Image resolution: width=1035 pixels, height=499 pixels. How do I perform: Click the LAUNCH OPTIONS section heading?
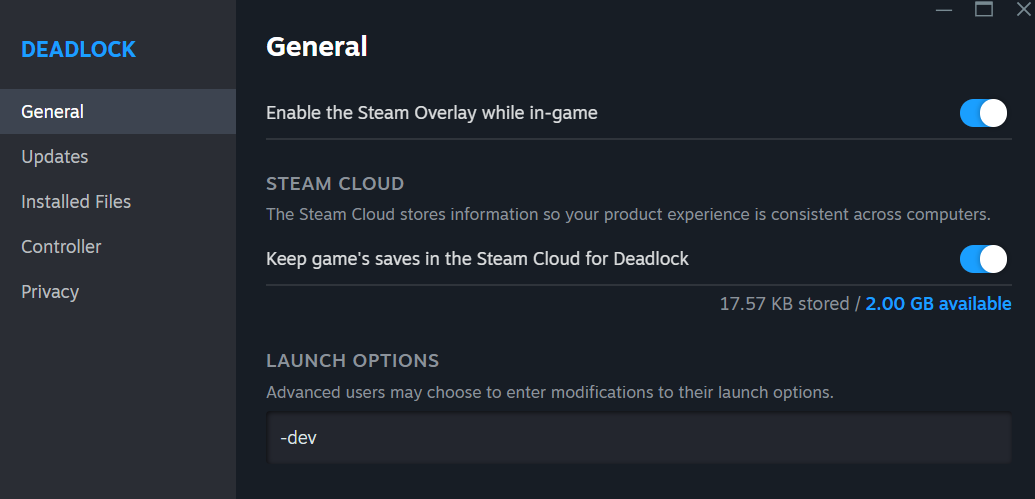point(352,361)
